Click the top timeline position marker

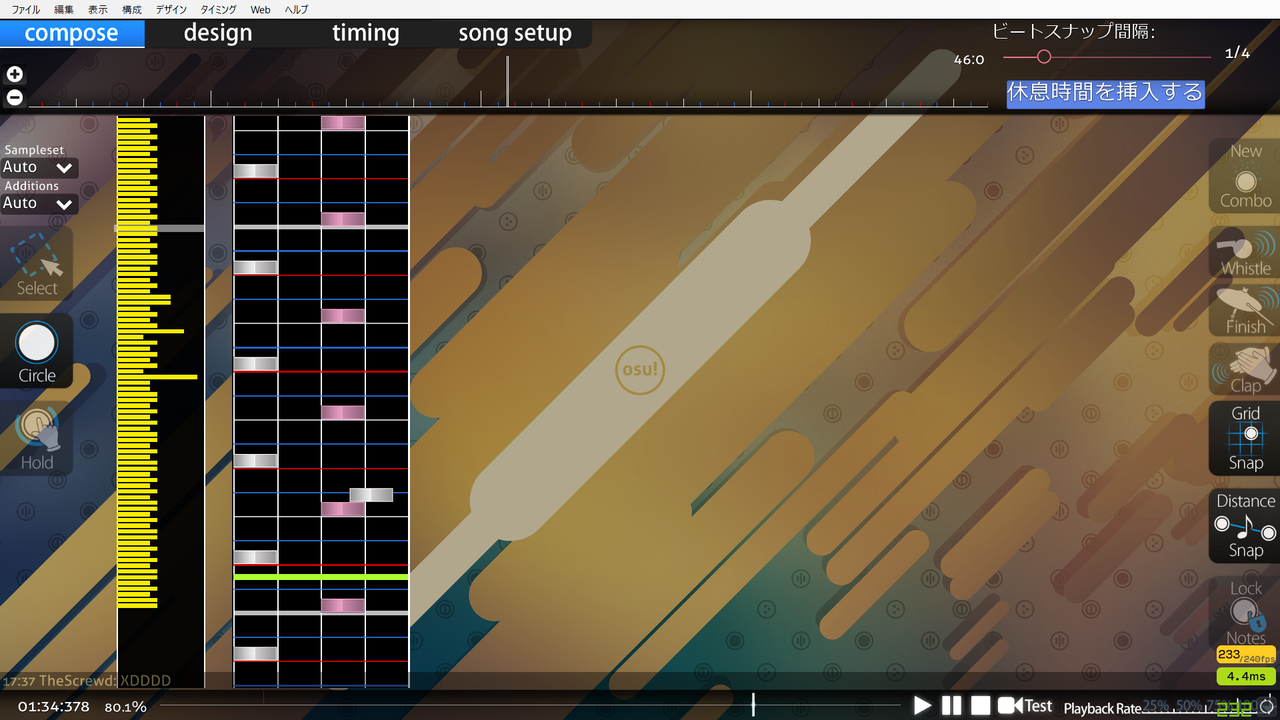[x=507, y=81]
